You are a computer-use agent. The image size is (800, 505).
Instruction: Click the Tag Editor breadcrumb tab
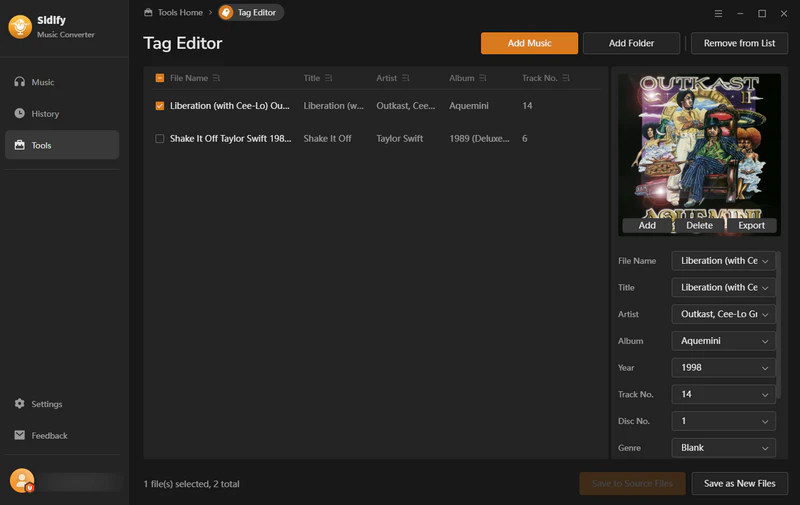pos(251,12)
